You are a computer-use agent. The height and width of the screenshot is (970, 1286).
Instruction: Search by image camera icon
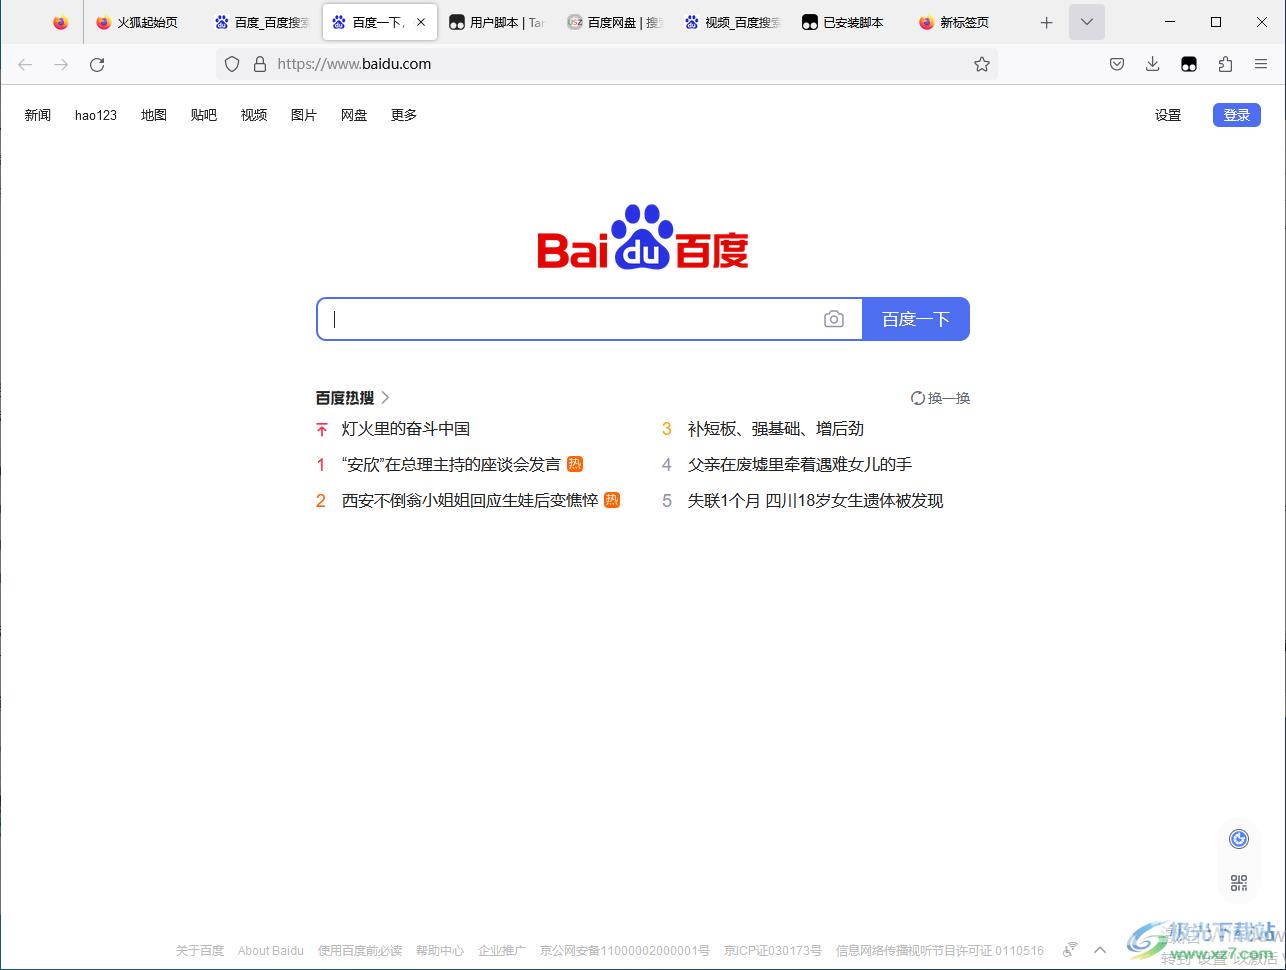point(834,319)
